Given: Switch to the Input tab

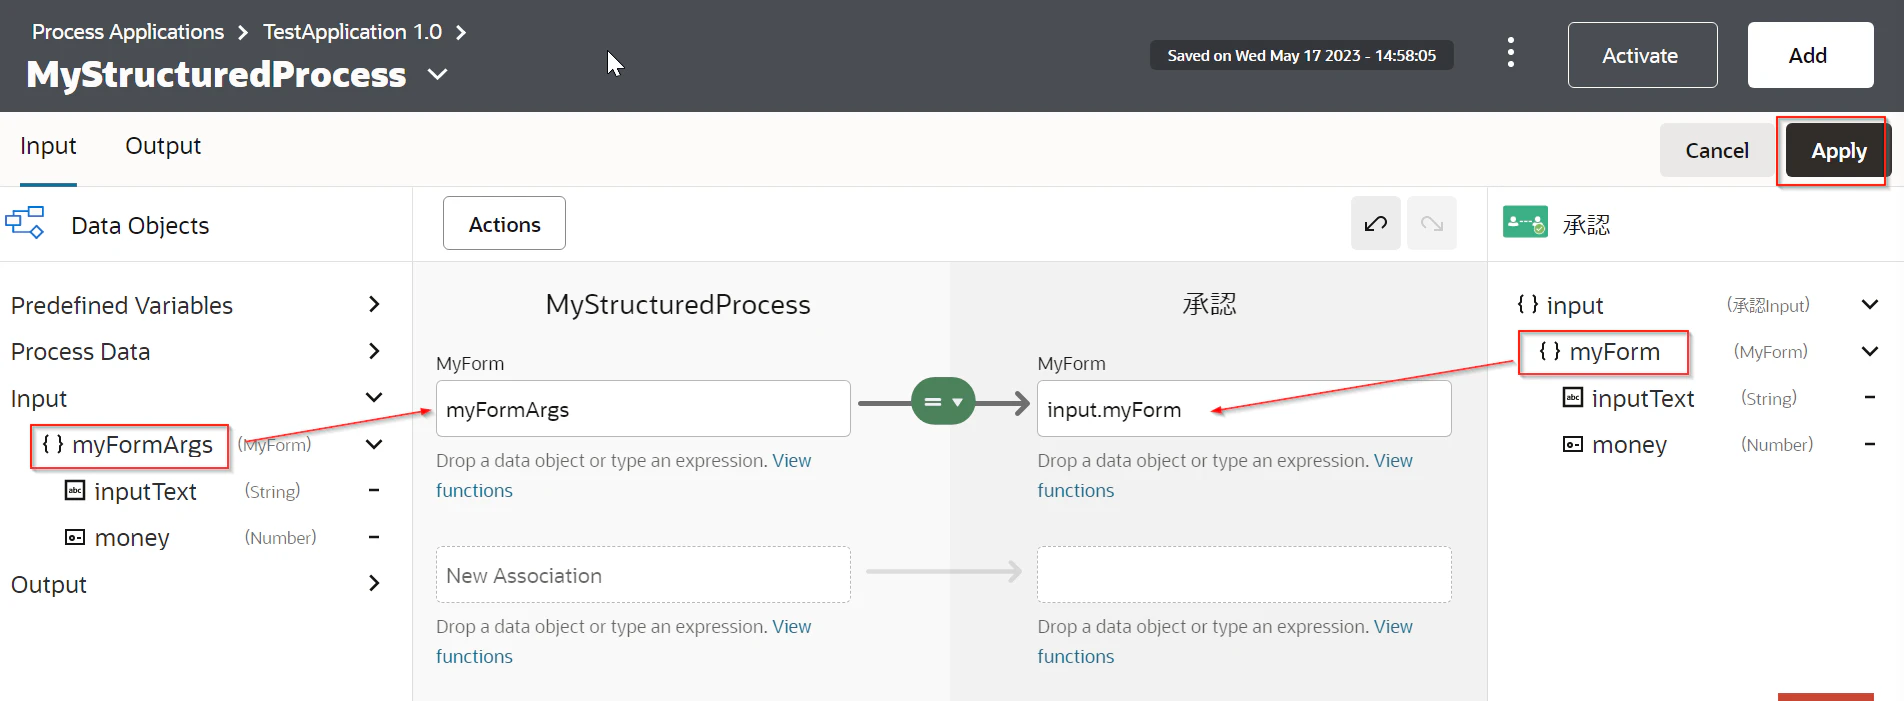Looking at the screenshot, I should click(48, 146).
